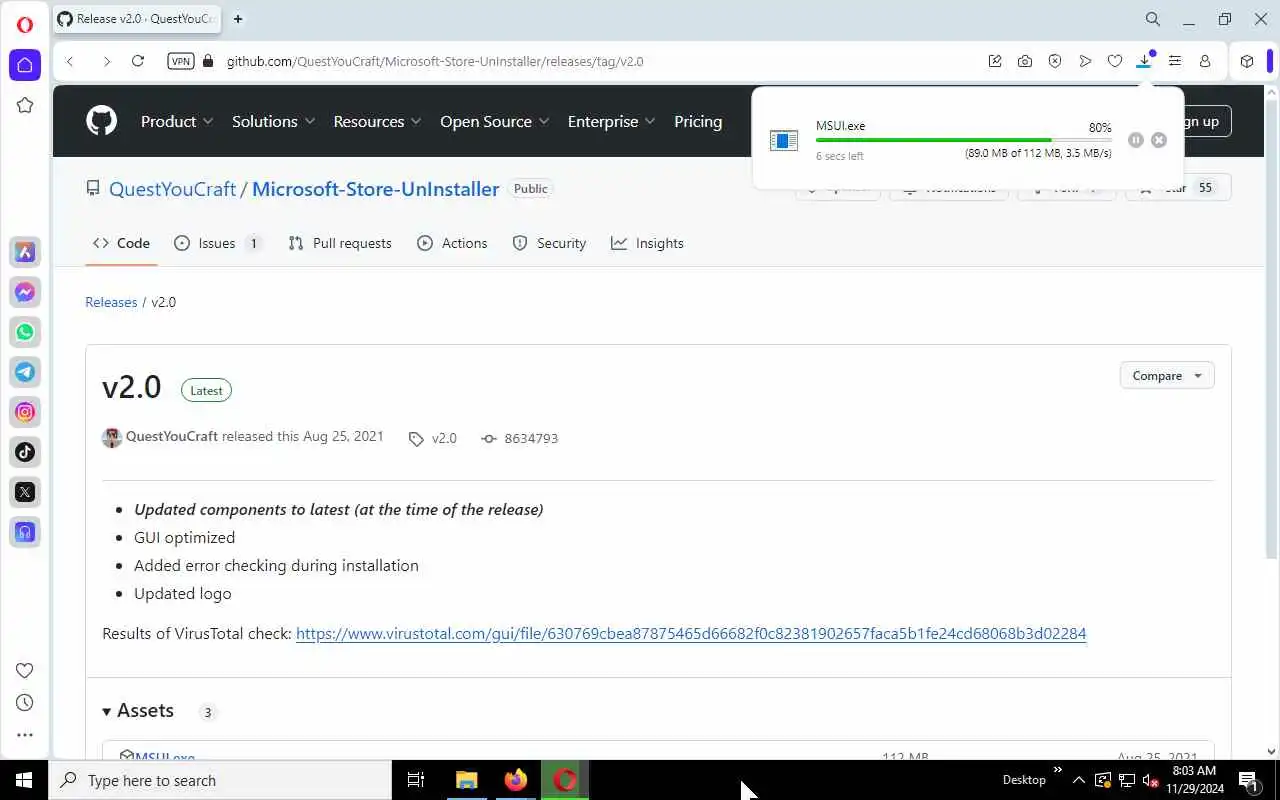Screen dimensions: 1280x800
Task: Expand the Solutions dropdown menu
Action: pyautogui.click(x=273, y=121)
